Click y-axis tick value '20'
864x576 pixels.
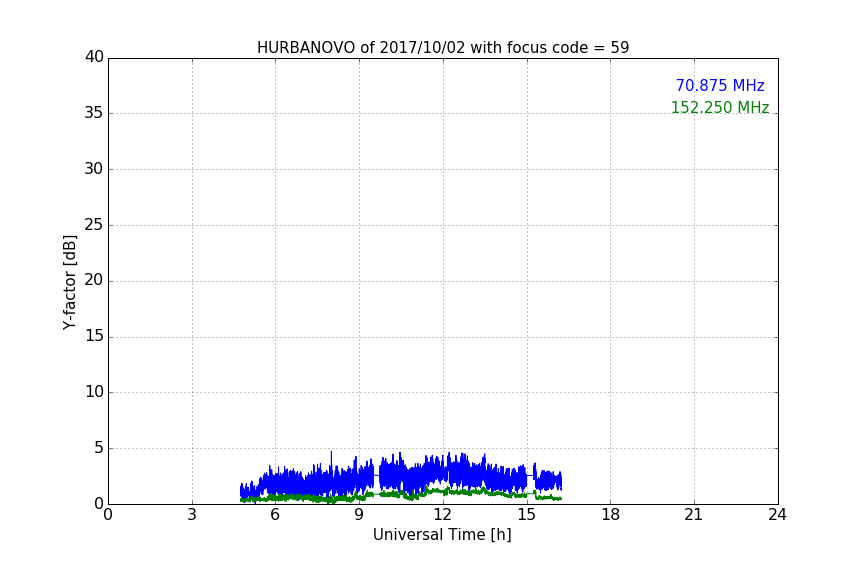pos(94,280)
